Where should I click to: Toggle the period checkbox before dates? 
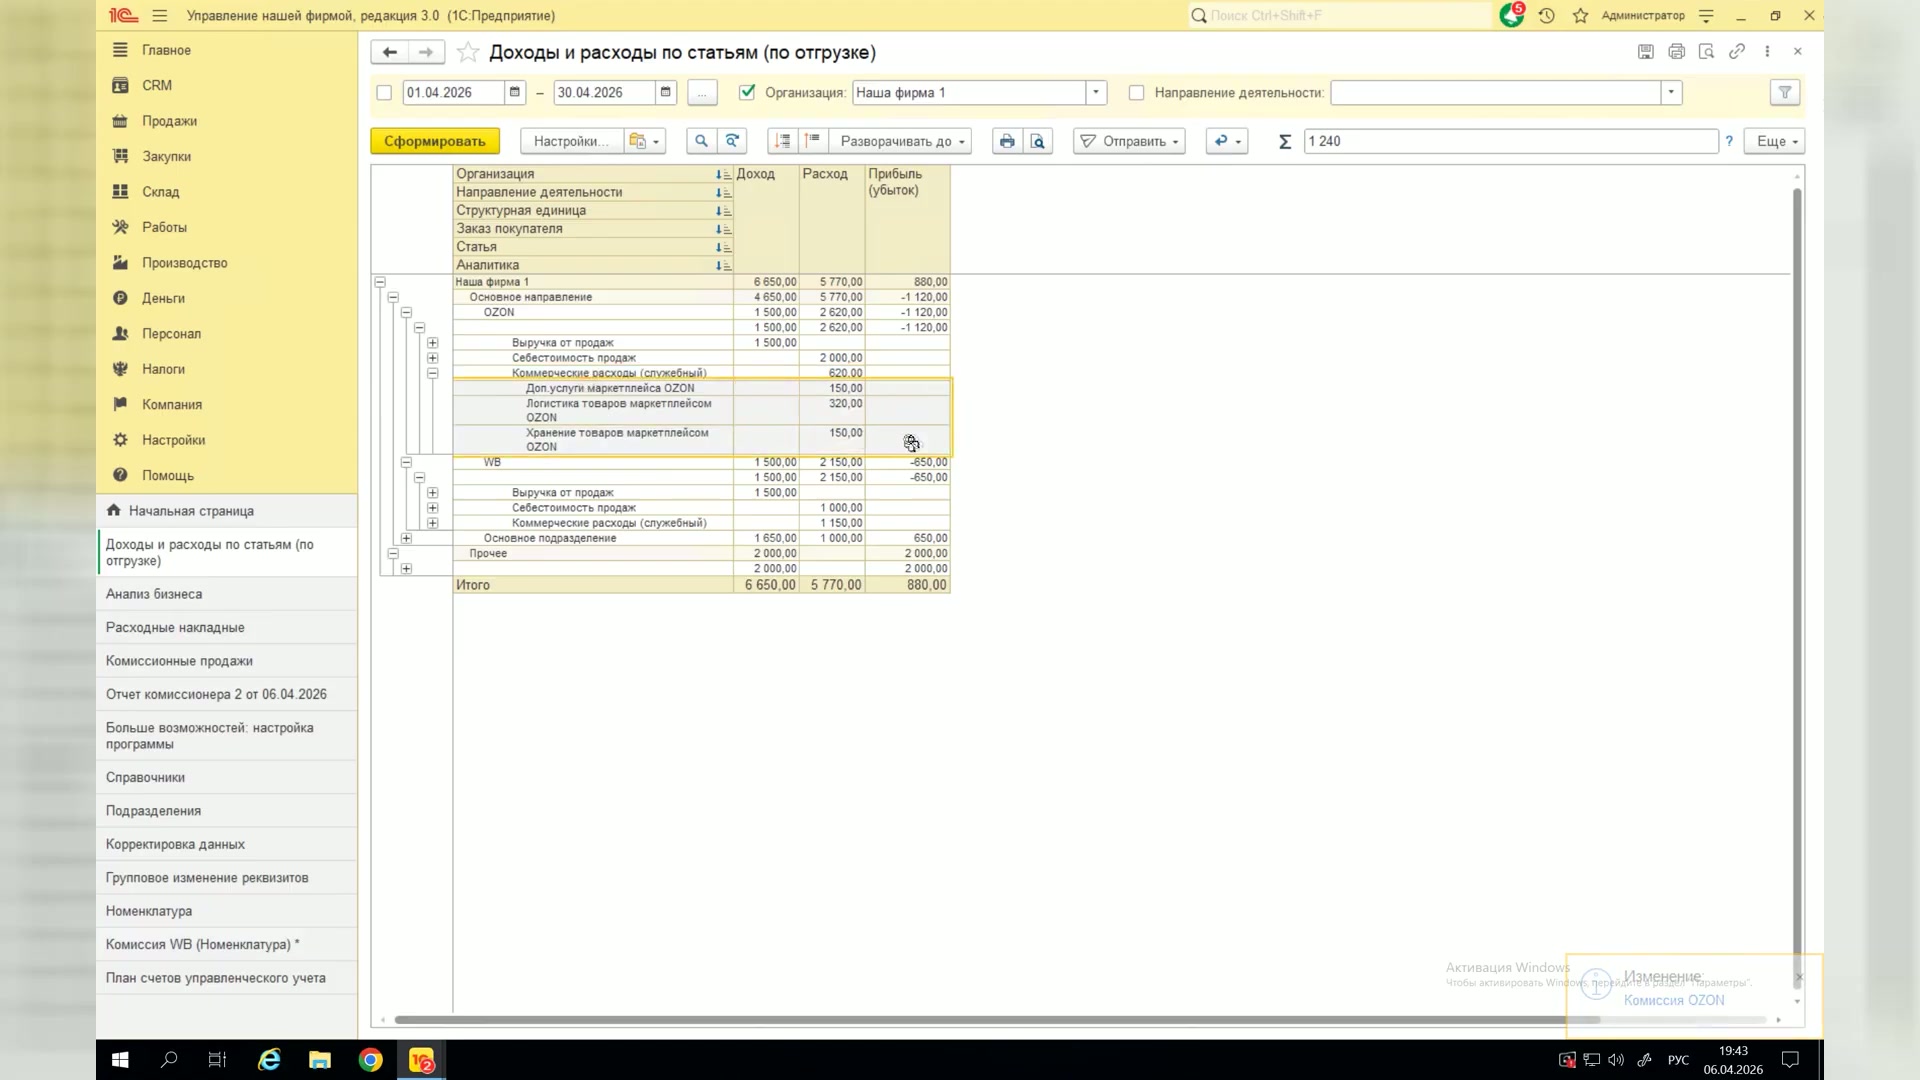(384, 93)
